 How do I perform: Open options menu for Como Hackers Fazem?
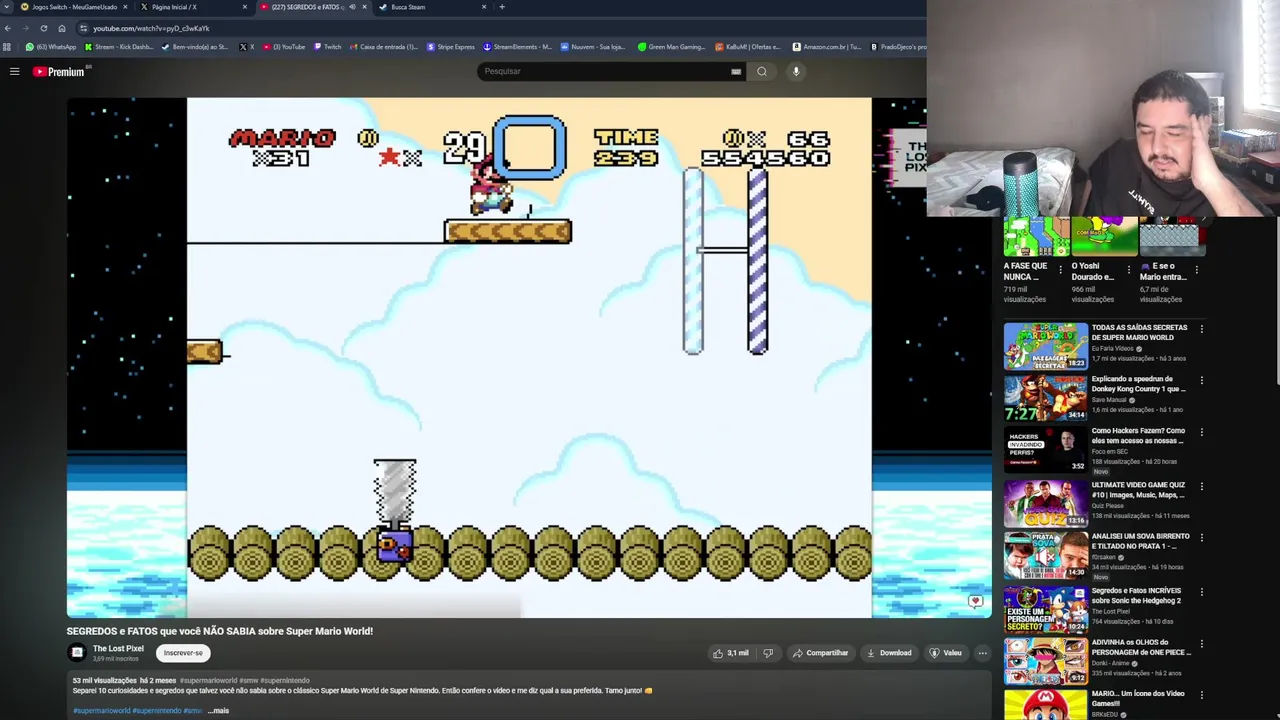point(1202,433)
